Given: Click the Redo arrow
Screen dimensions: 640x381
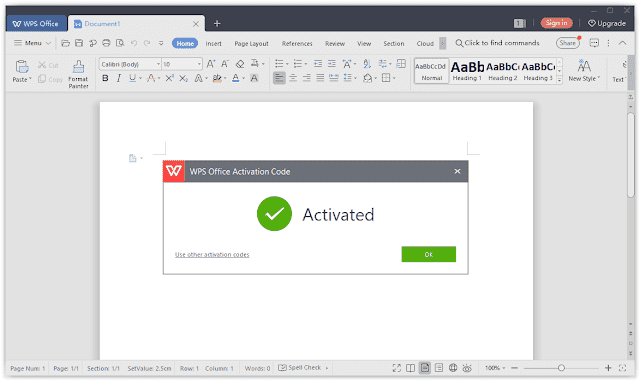Looking at the screenshot, I should point(147,43).
